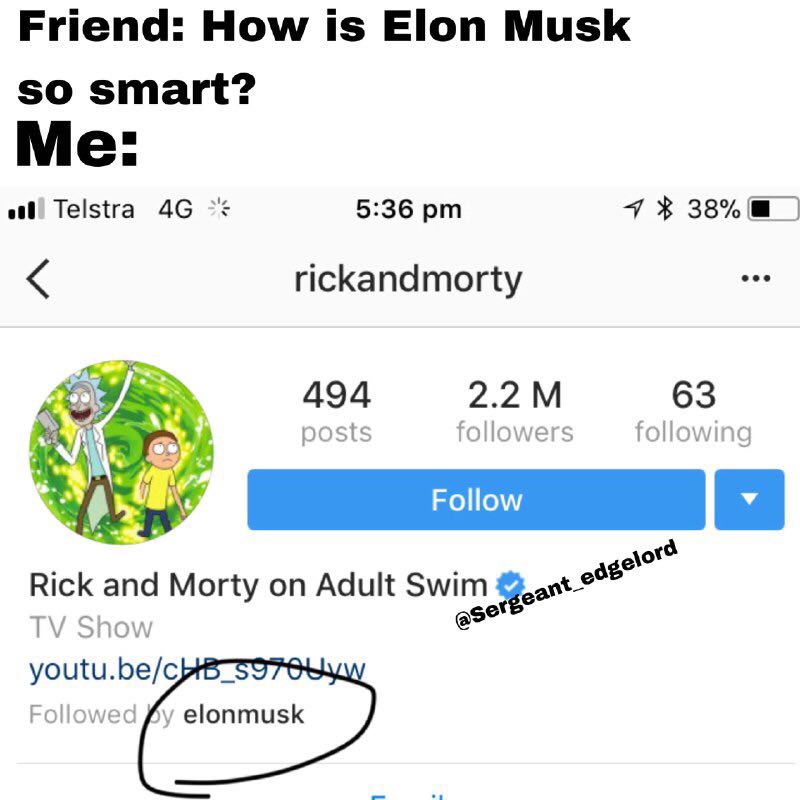View the 494 posts count
The image size is (800, 800).
coord(336,412)
